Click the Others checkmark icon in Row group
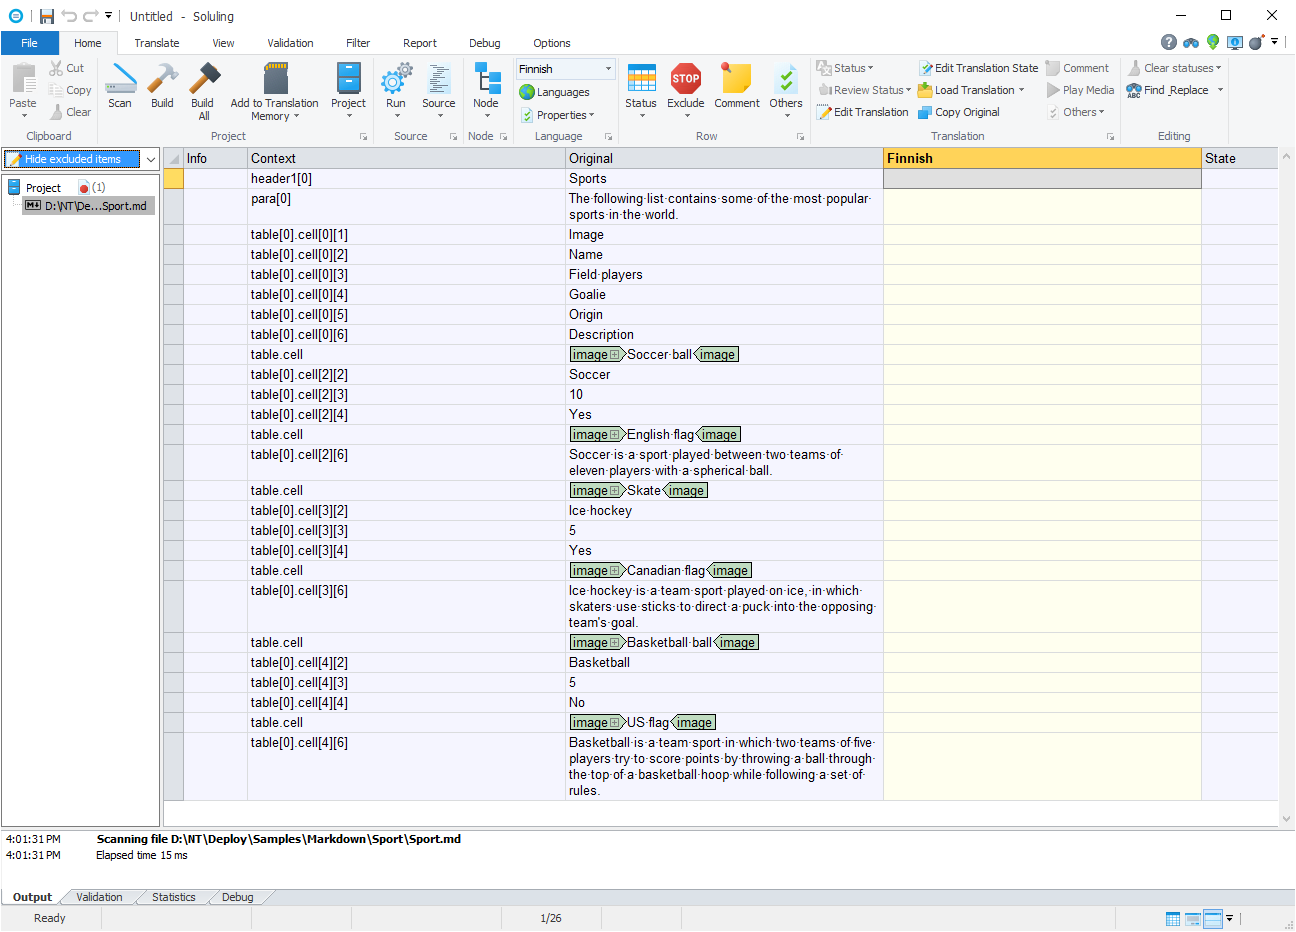 [786, 78]
